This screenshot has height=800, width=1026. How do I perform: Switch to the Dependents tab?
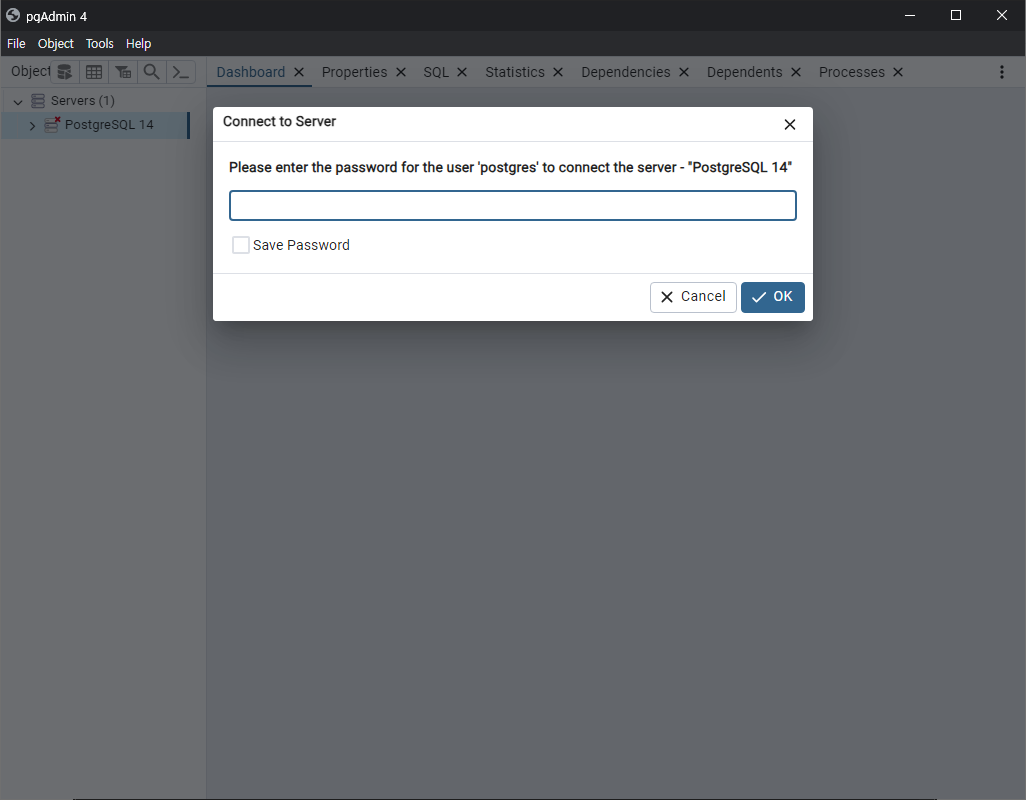click(x=744, y=72)
